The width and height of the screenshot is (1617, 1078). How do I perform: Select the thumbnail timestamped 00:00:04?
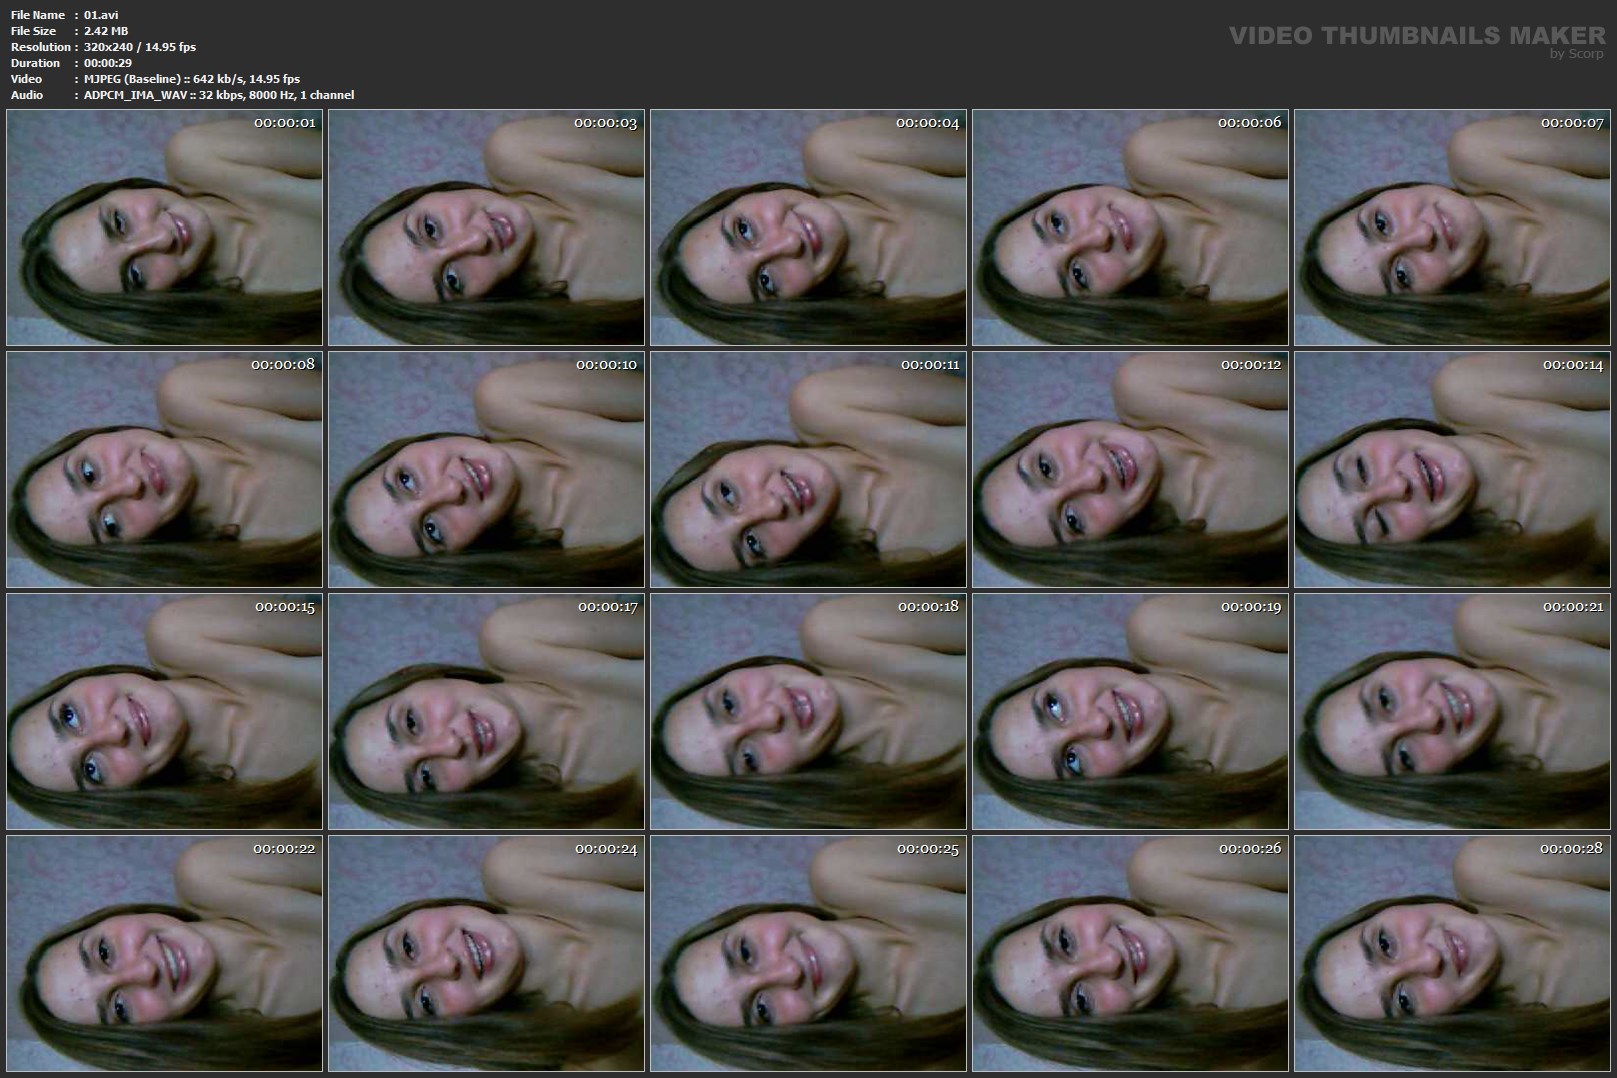(x=808, y=227)
